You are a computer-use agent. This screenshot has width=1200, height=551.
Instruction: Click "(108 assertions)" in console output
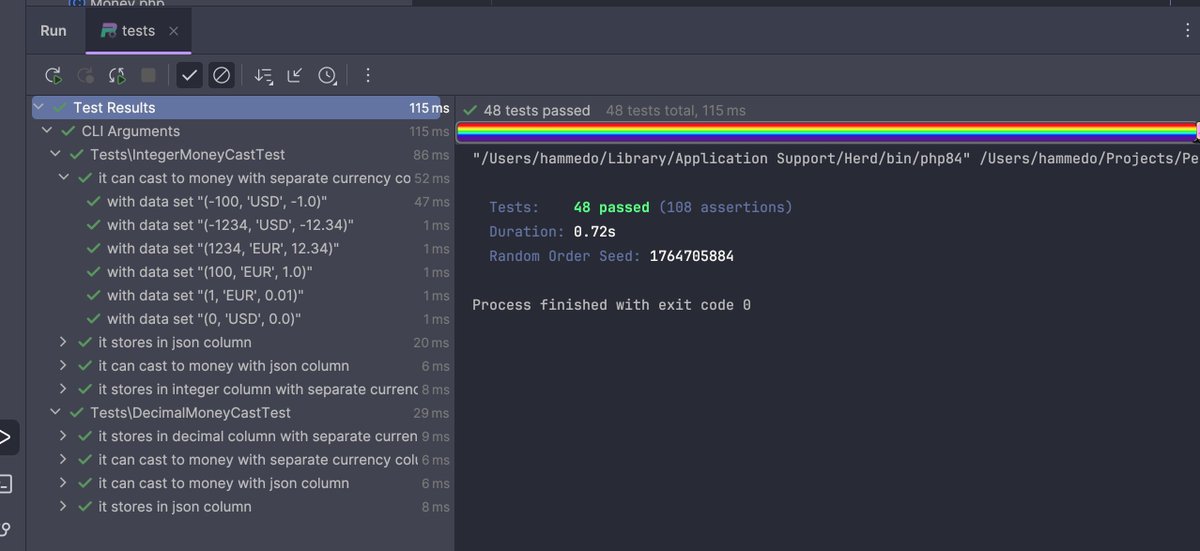click(725, 207)
